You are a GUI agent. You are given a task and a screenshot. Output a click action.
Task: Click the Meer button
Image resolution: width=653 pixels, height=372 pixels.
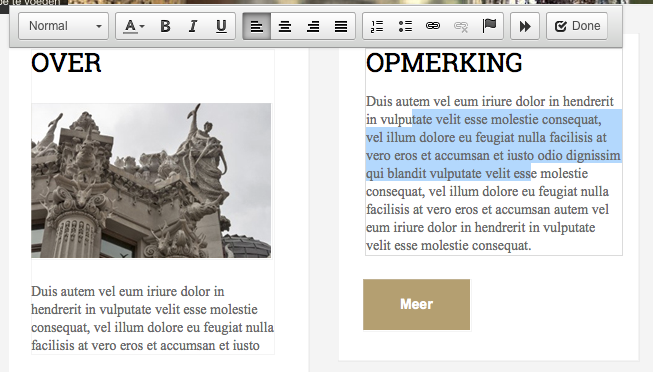(x=416, y=305)
